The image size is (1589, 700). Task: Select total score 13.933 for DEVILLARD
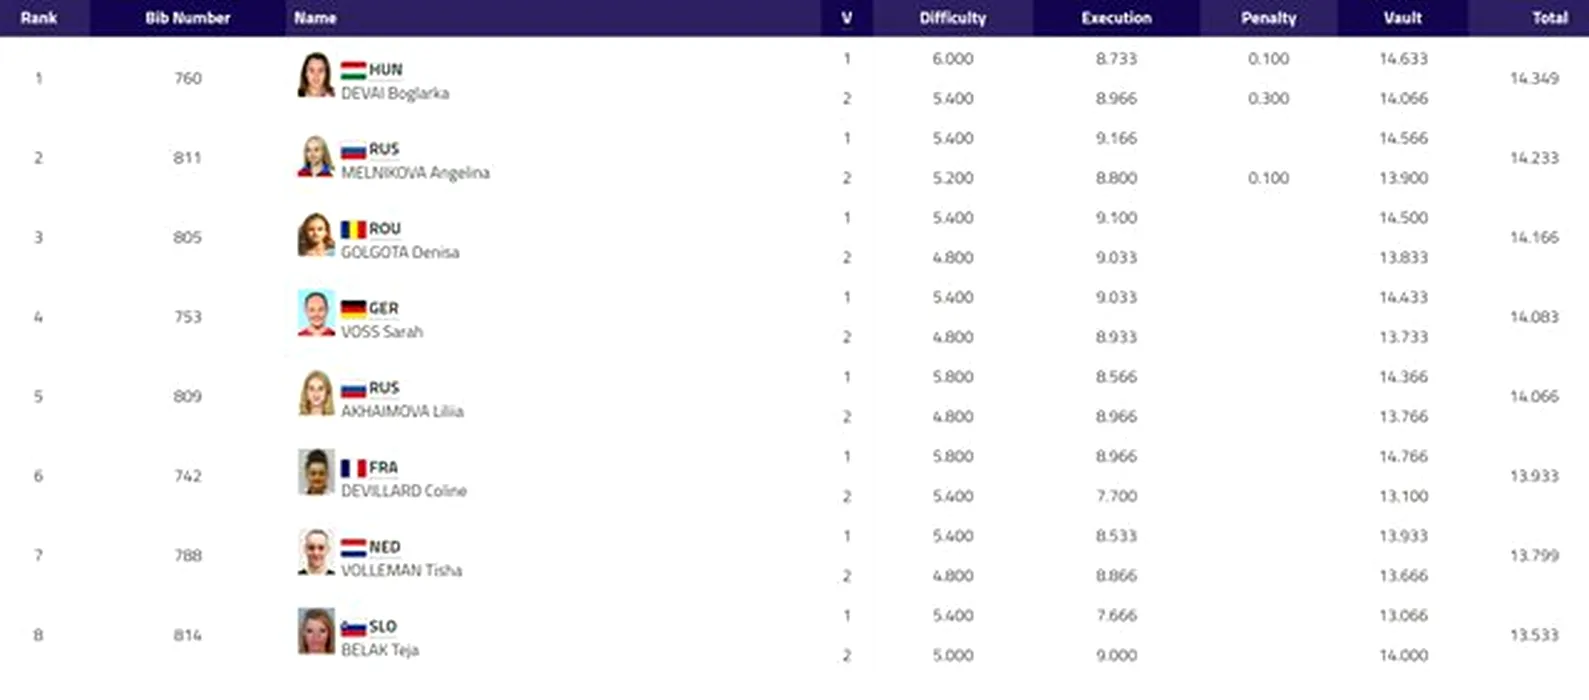pyautogui.click(x=1534, y=476)
